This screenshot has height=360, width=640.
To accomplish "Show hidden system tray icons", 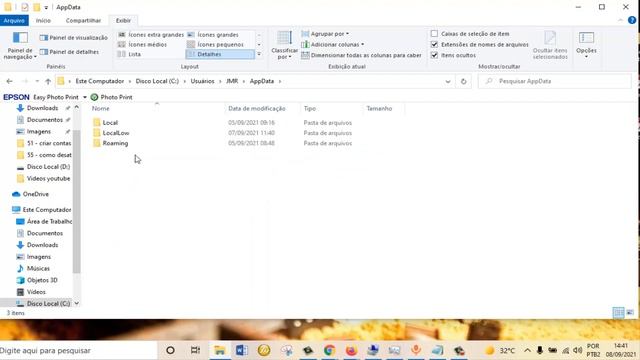I will click(527, 351).
